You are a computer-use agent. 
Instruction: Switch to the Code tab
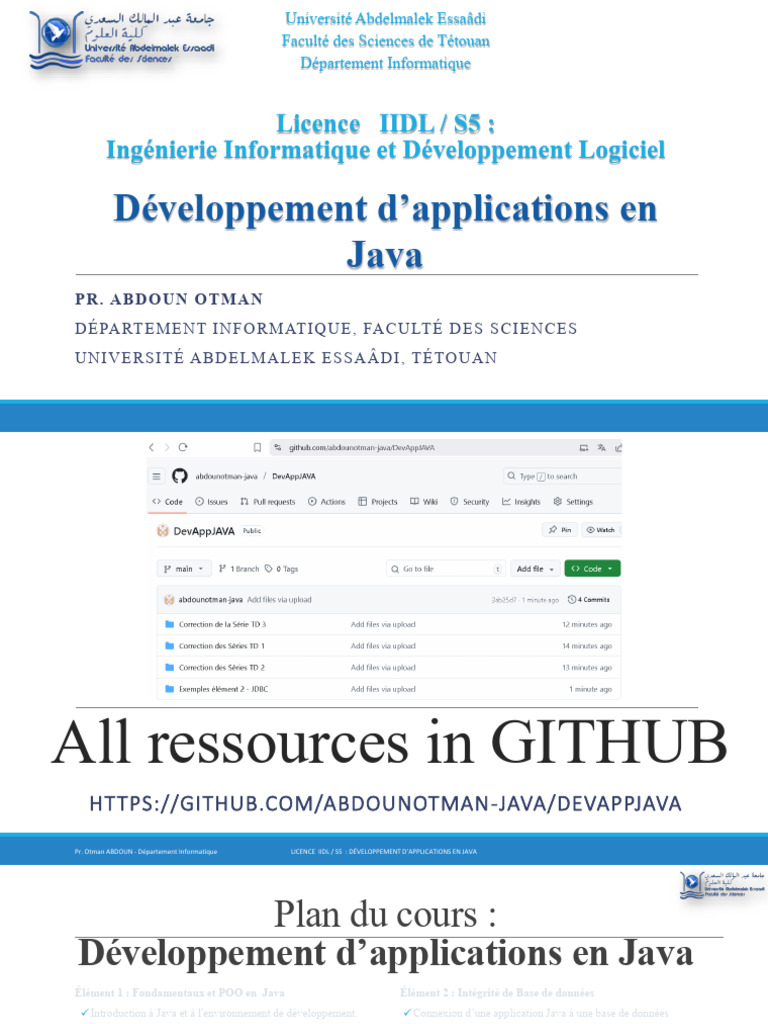pos(167,502)
